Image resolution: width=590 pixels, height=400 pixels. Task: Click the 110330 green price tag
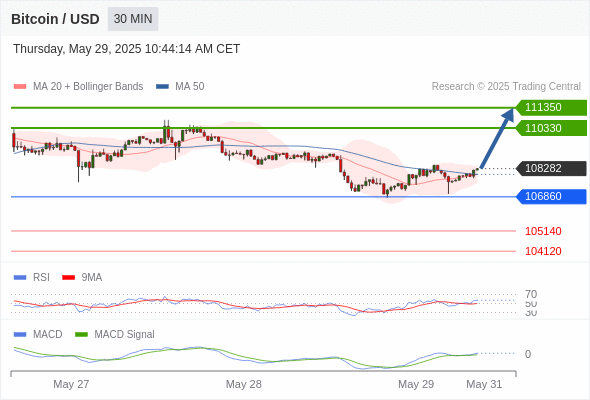551,128
